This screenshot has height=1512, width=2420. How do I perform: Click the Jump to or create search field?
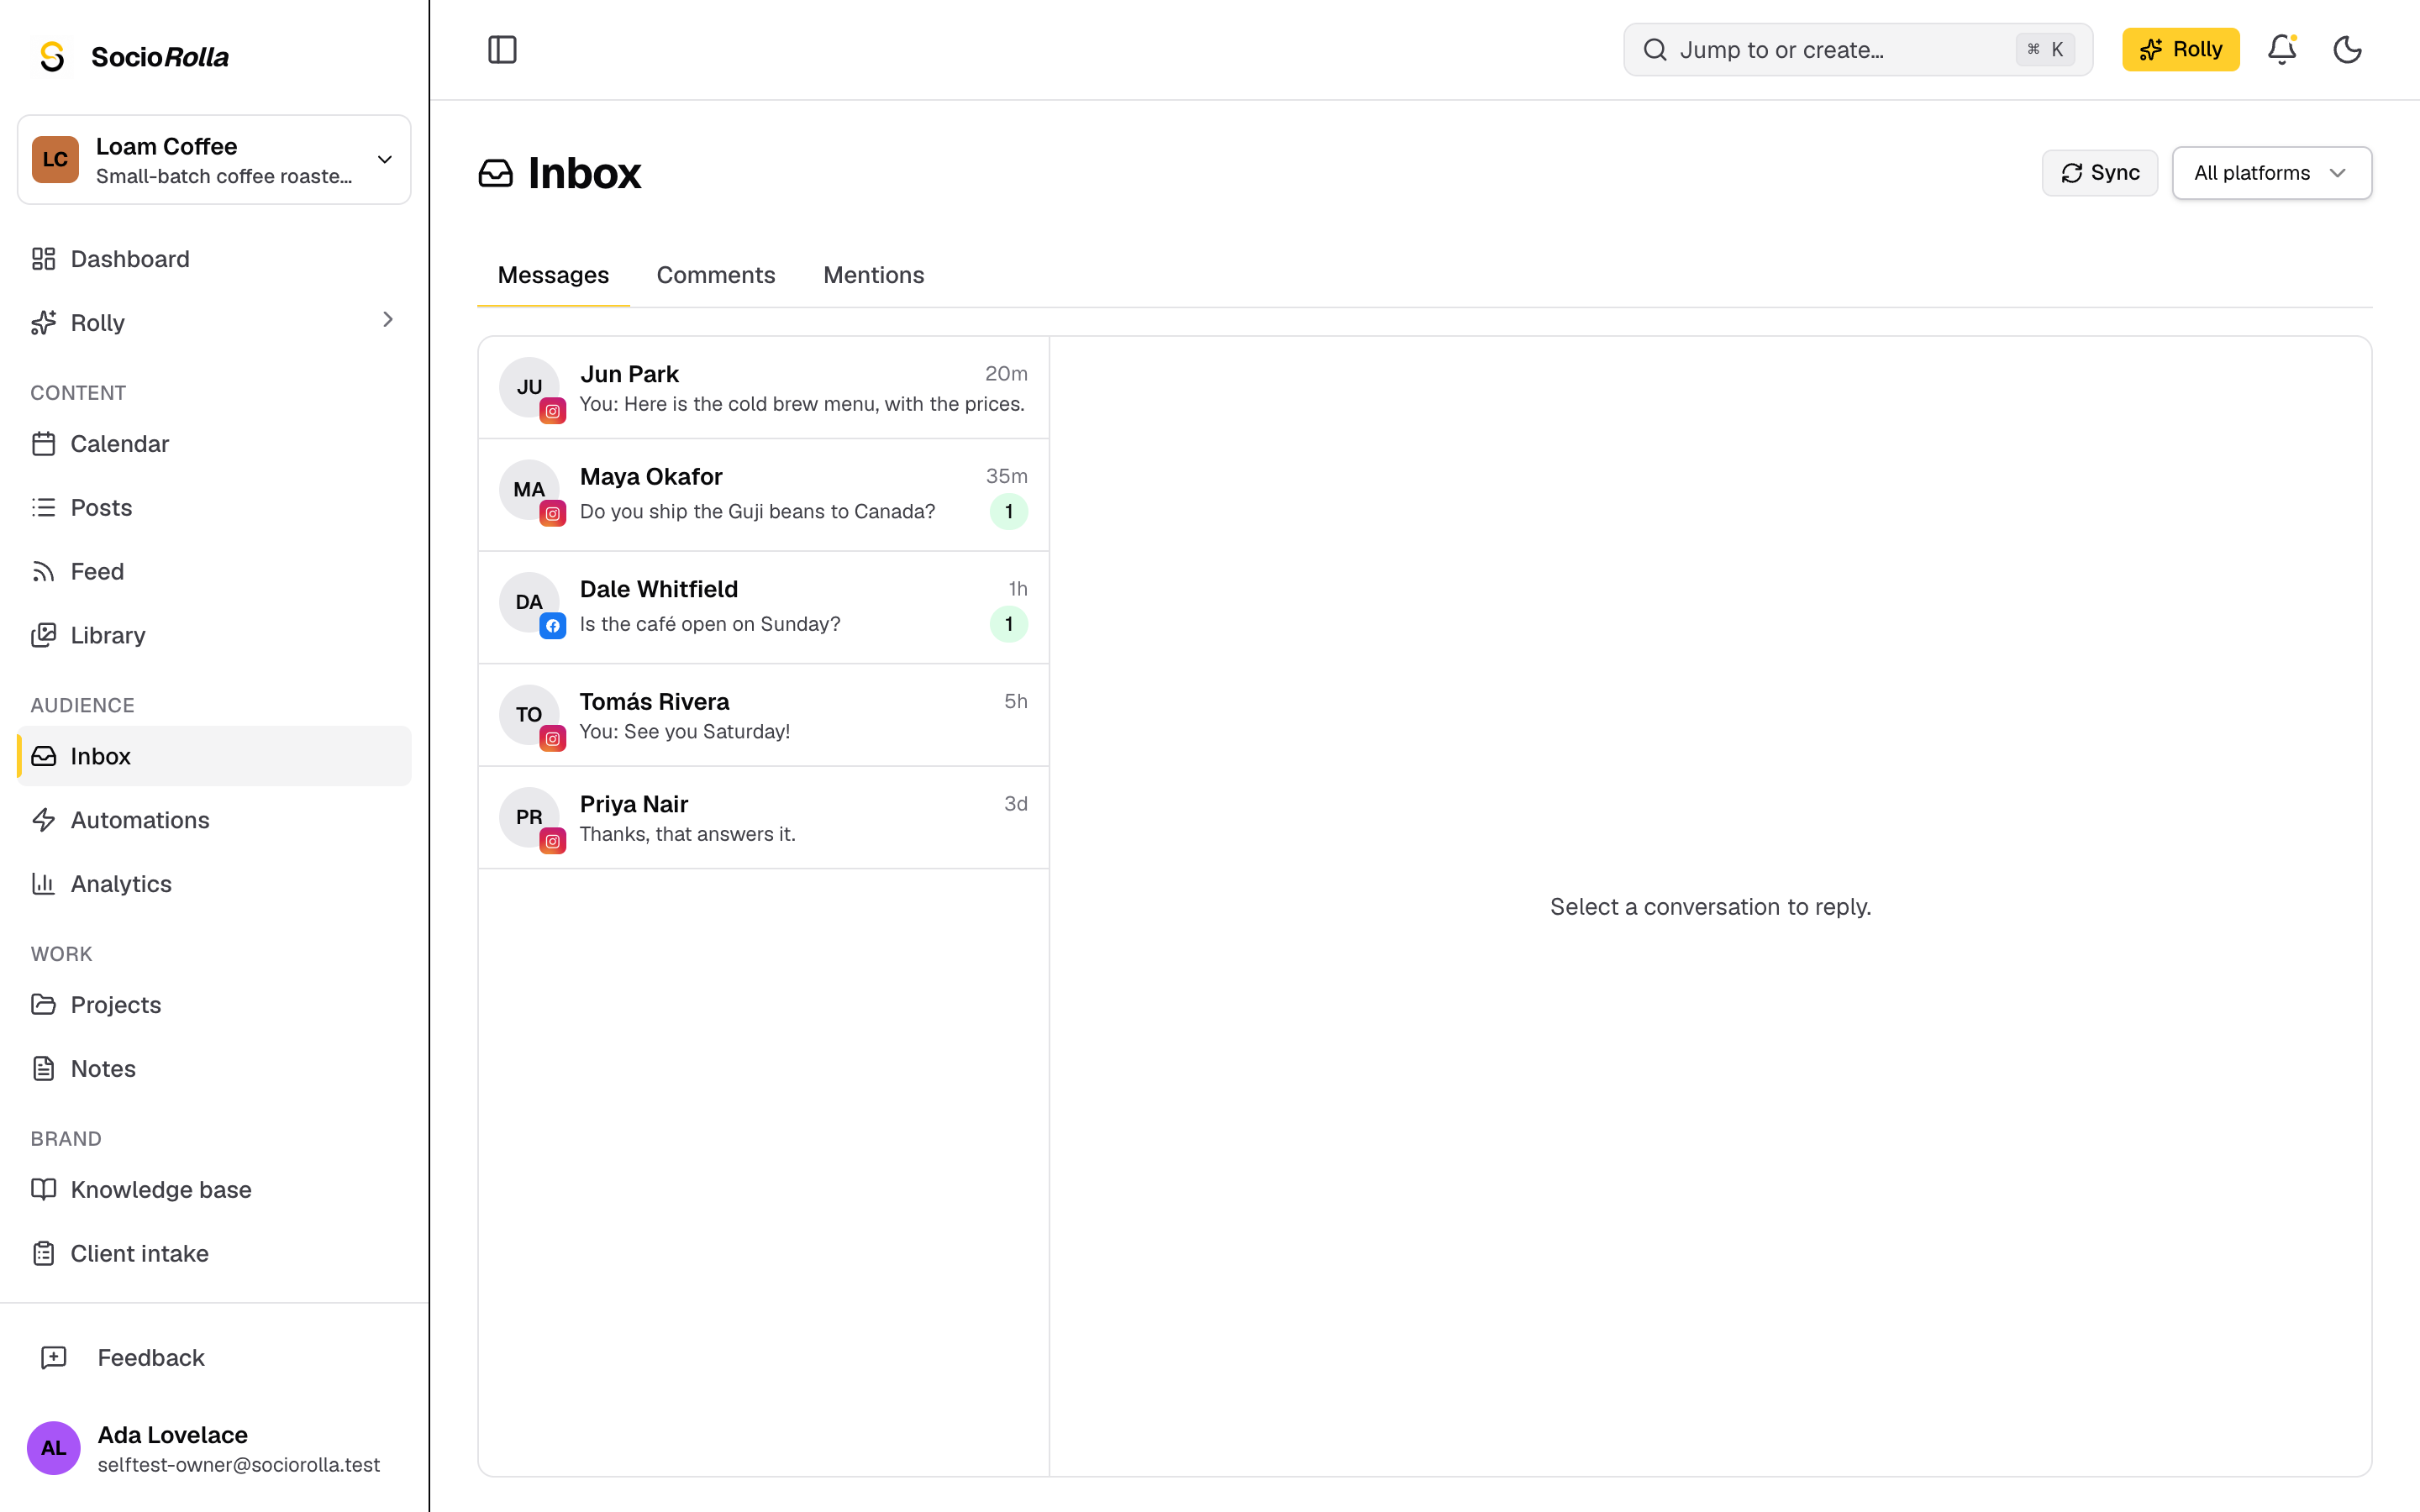pos(1857,49)
